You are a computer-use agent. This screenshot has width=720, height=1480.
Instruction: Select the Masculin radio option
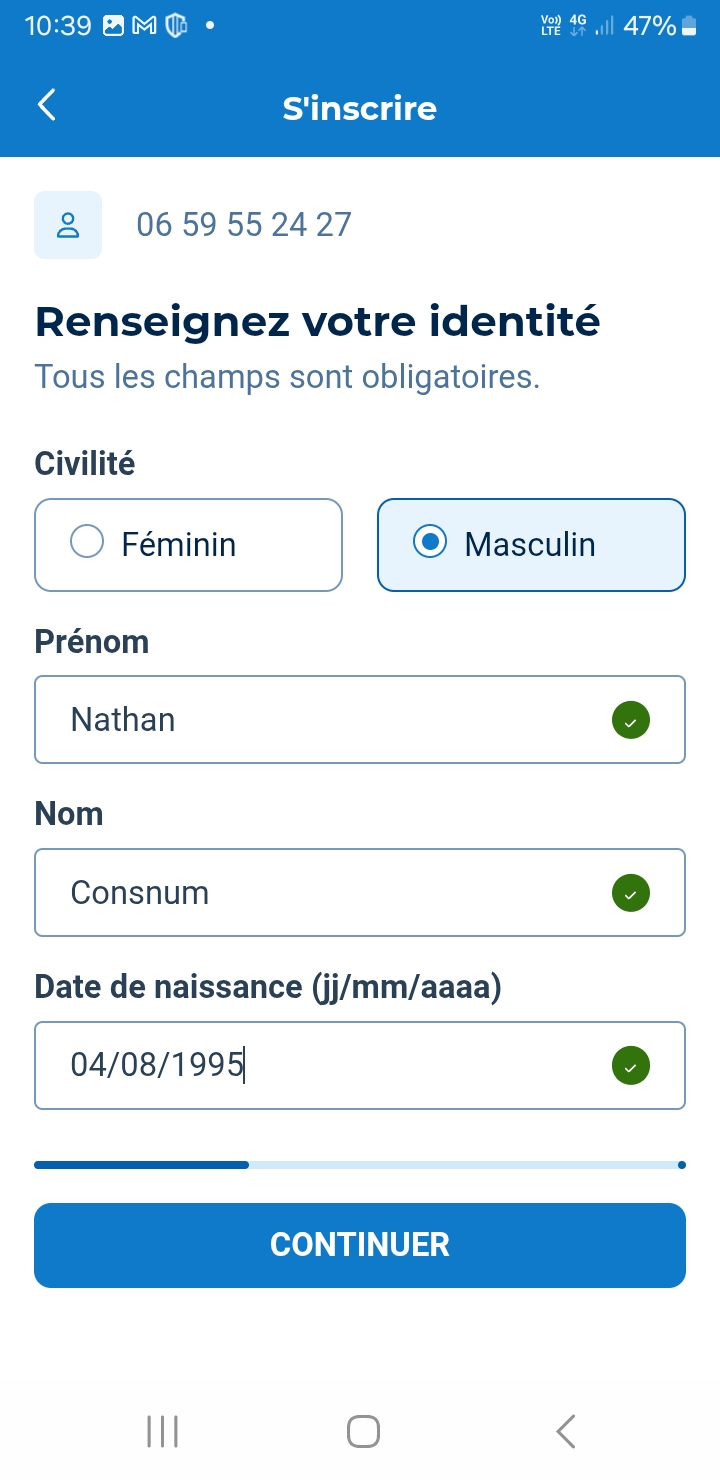[531, 545]
